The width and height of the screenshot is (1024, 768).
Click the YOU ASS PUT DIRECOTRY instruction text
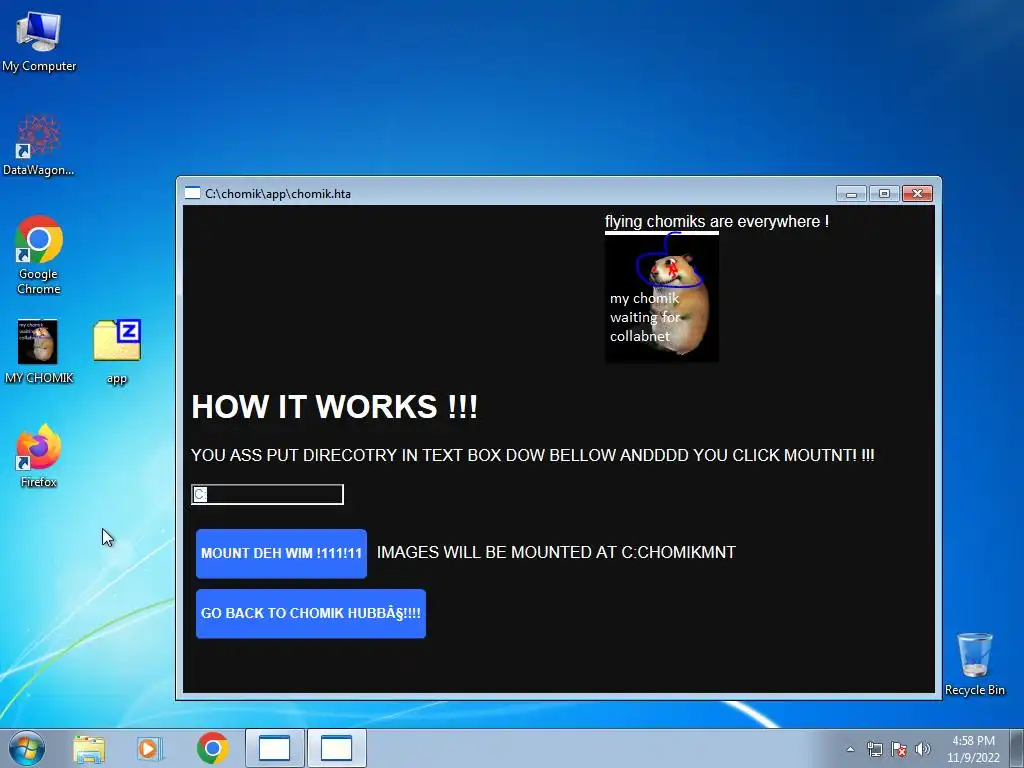pos(532,455)
